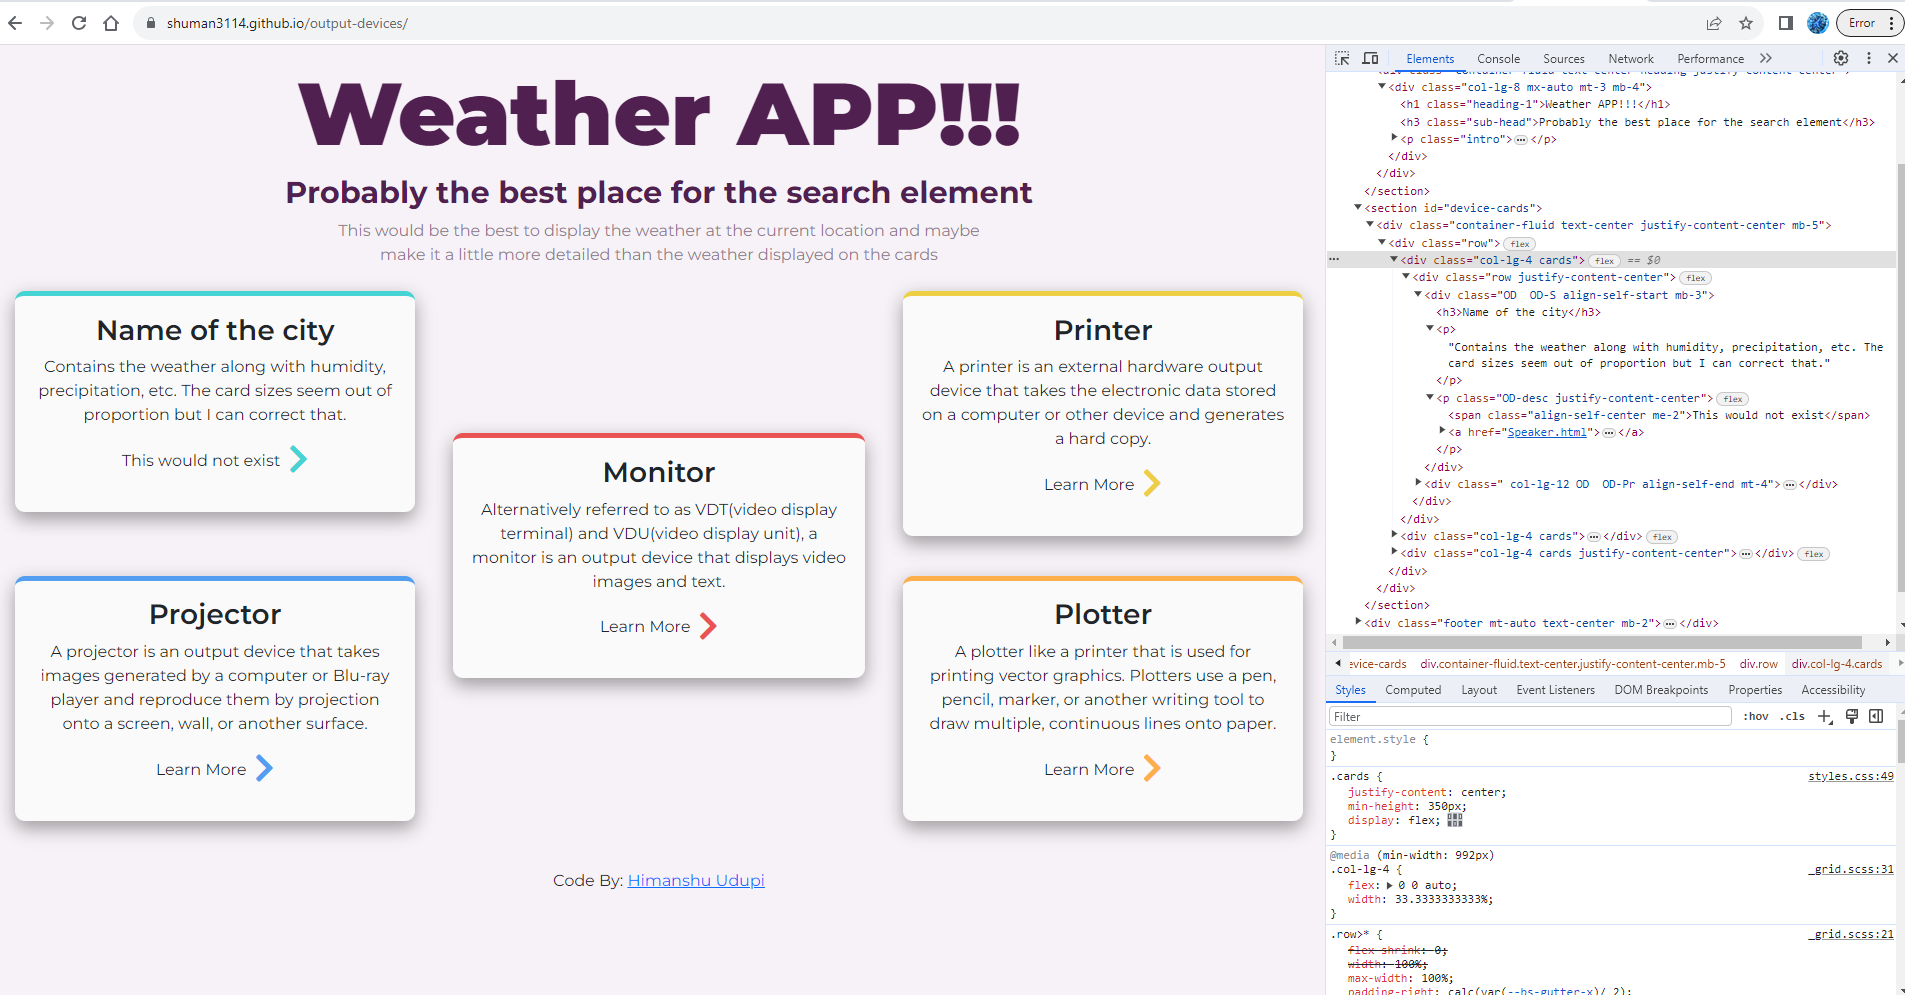Toggle the .cls class editor
This screenshot has width=1905, height=995.
click(x=1792, y=716)
